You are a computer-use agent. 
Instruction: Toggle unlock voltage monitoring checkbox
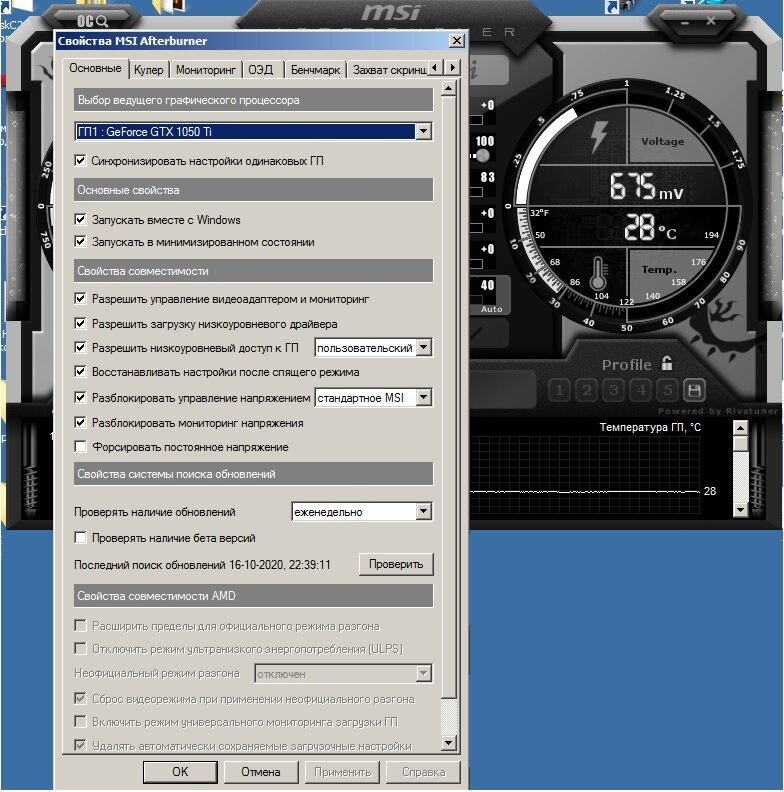point(80,422)
